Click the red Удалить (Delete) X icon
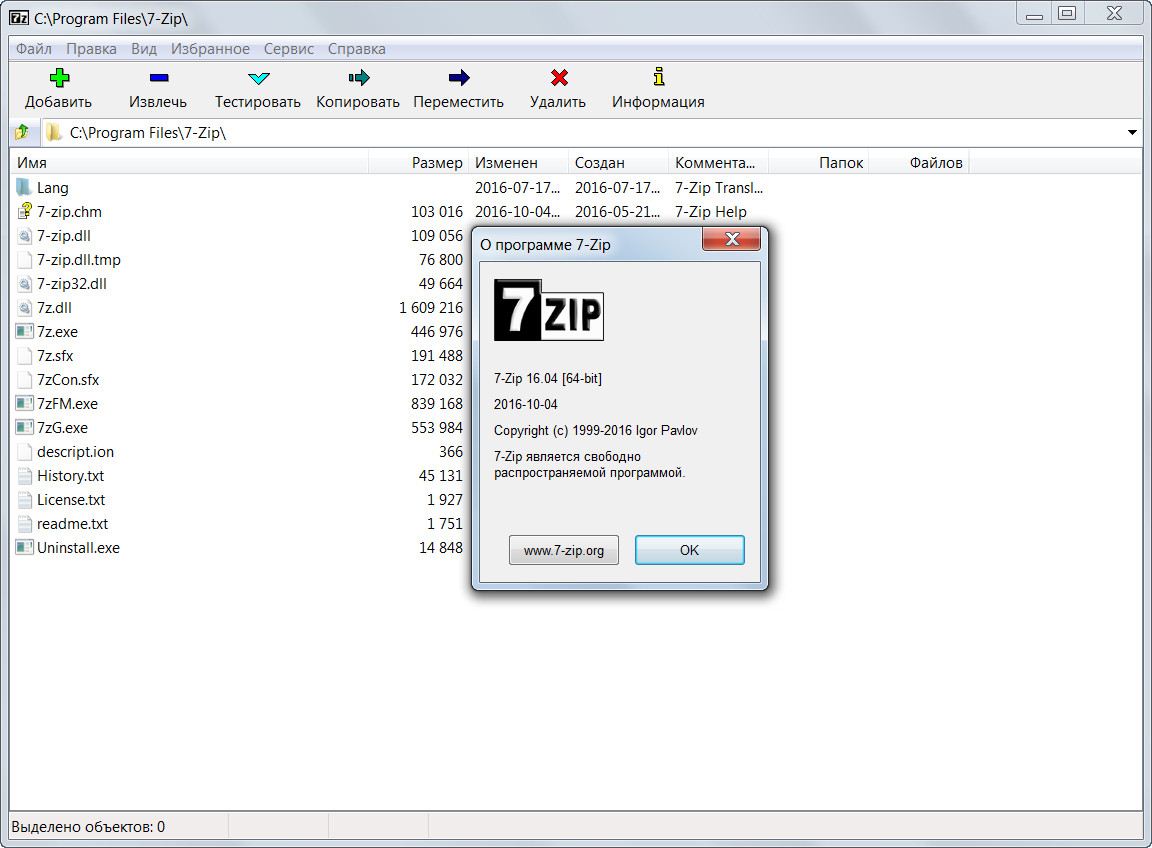Viewport: 1152px width, 848px height. click(559, 77)
